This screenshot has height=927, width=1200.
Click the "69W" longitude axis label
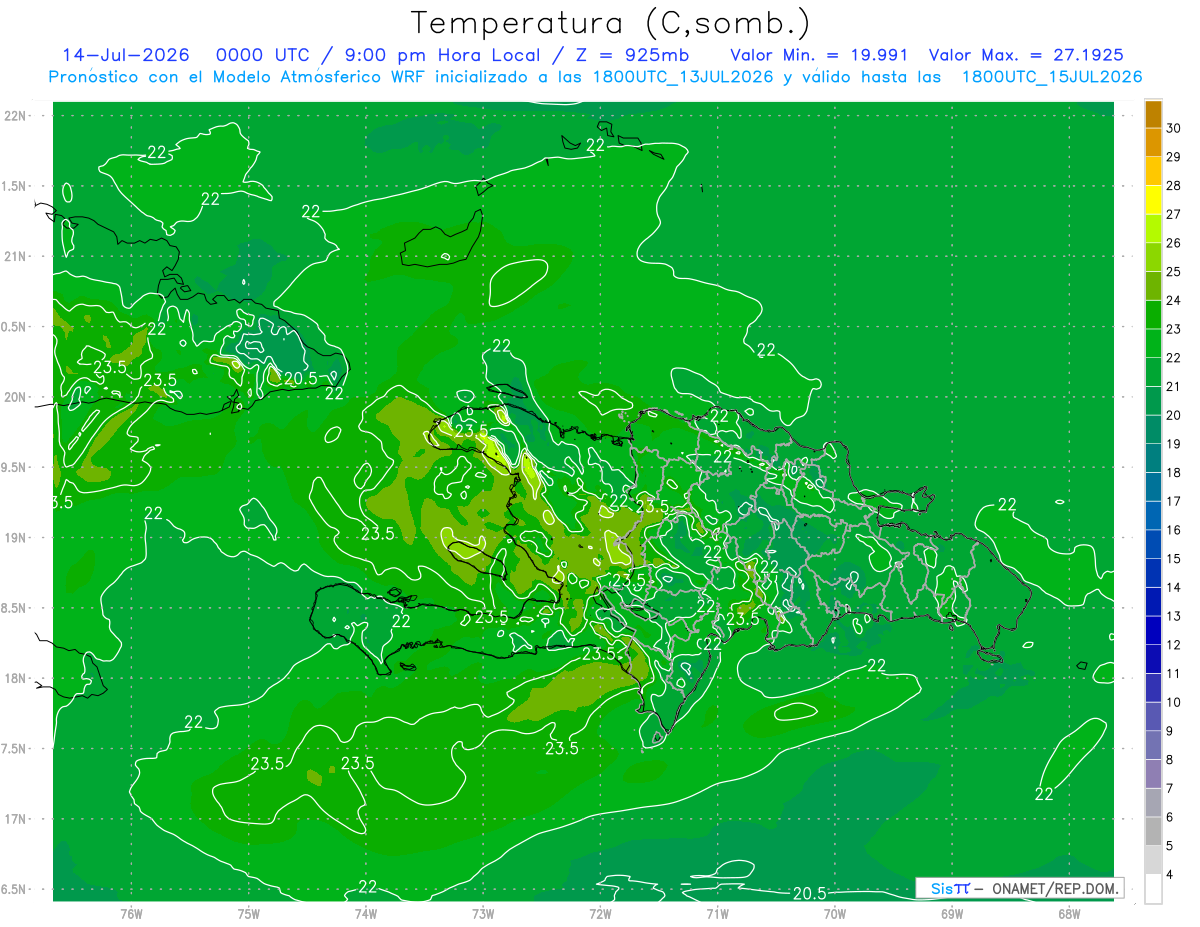[952, 913]
